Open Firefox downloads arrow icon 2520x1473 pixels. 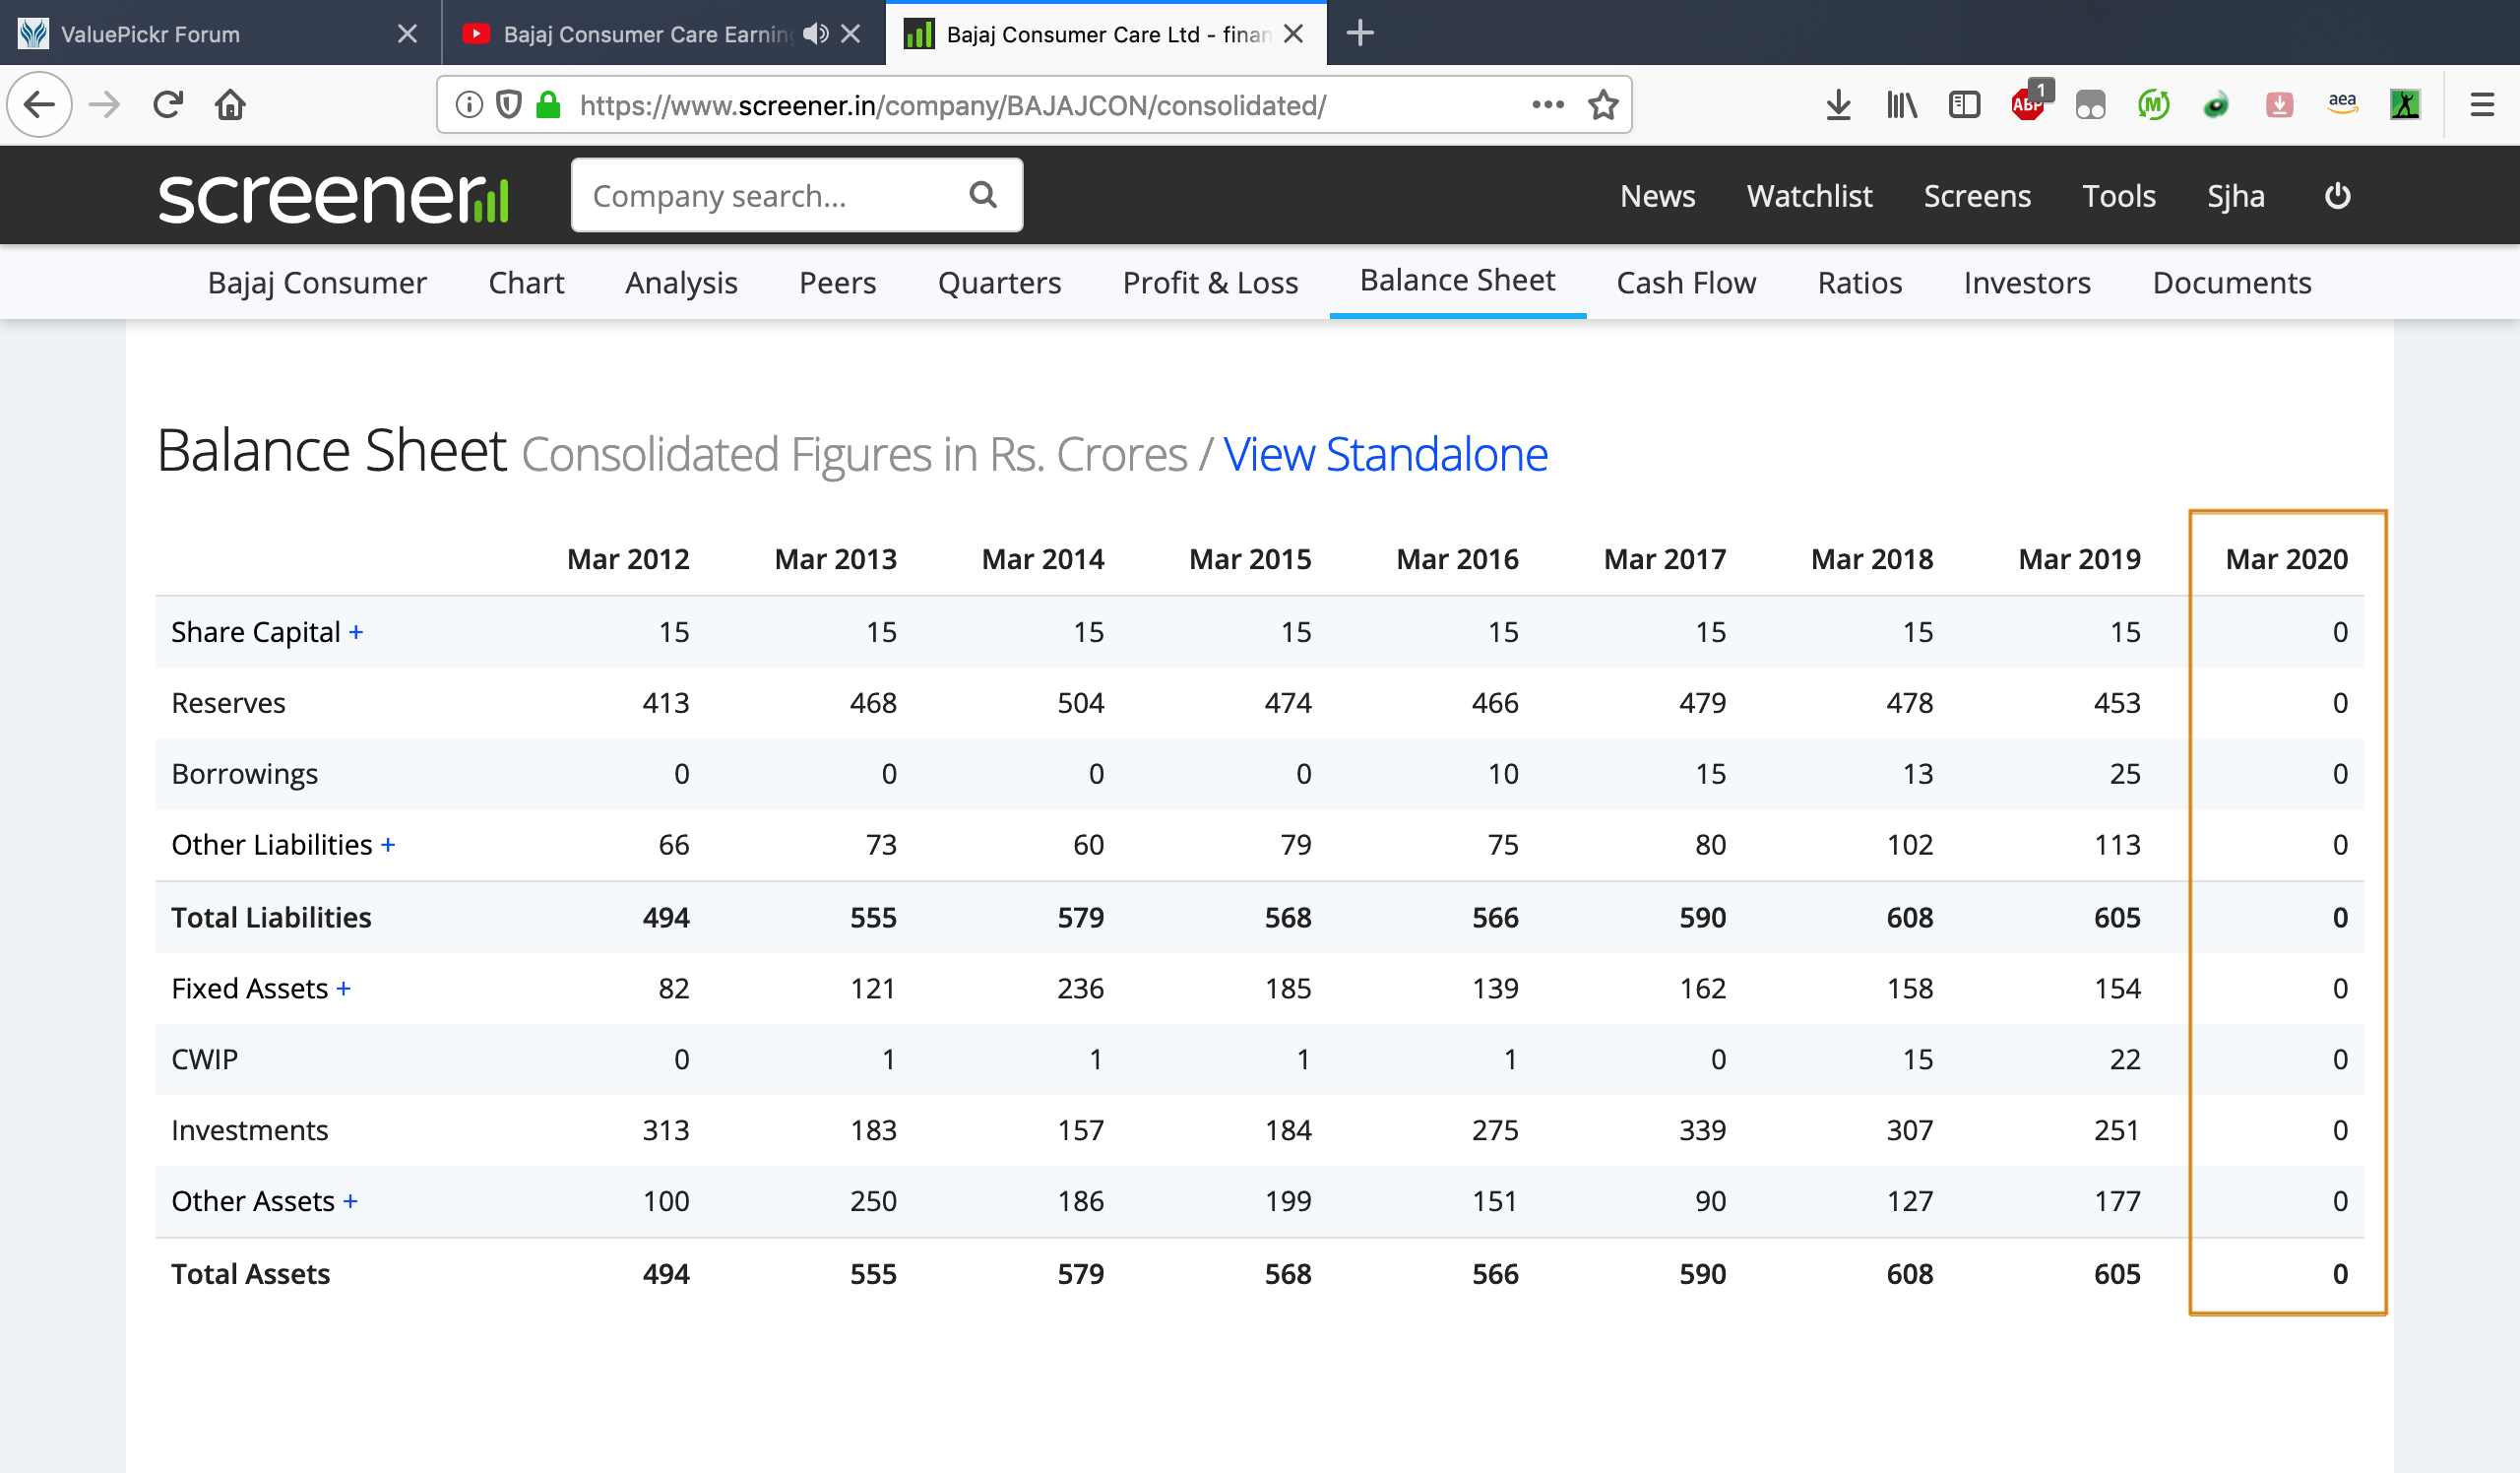click(1838, 105)
